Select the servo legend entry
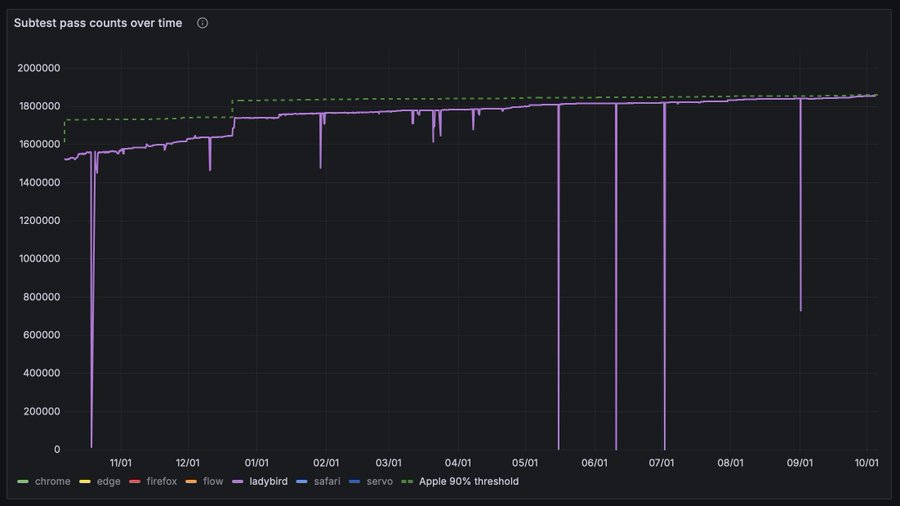900x506 pixels. tap(377, 481)
